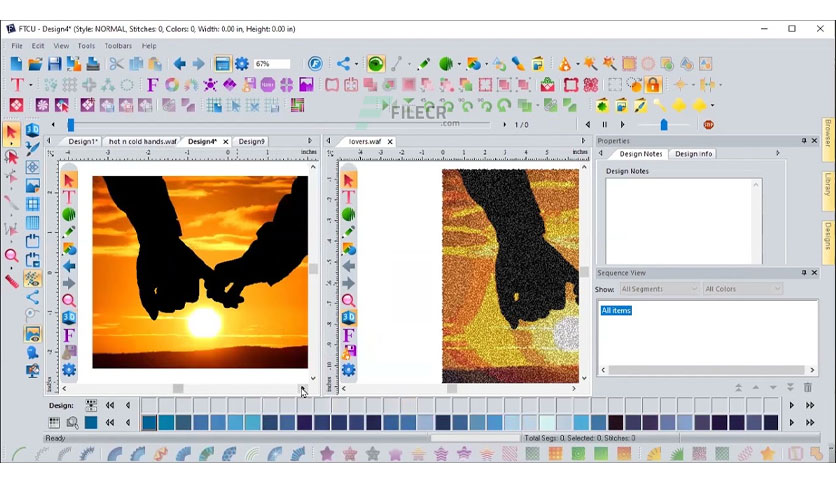Open zoom percentage box showing 67%
The height and width of the screenshot is (484, 836).
click(272, 64)
